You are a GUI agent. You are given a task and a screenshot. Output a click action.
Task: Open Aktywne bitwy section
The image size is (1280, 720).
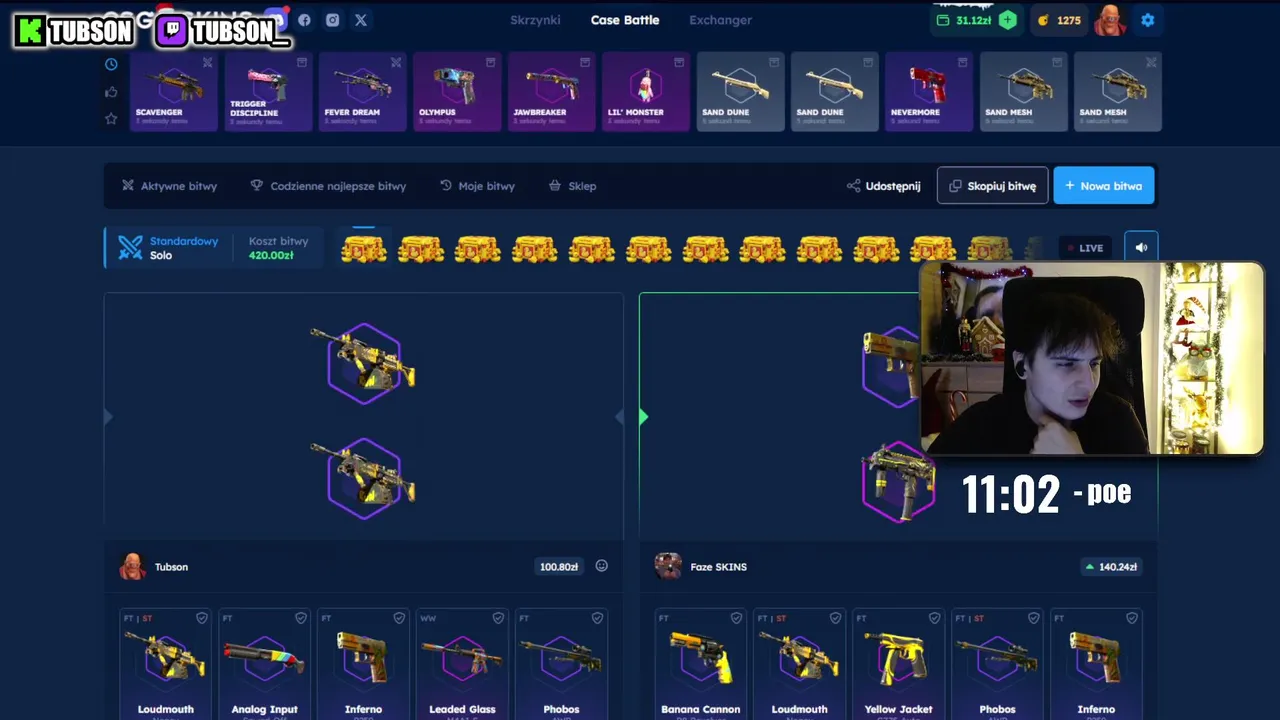point(169,186)
